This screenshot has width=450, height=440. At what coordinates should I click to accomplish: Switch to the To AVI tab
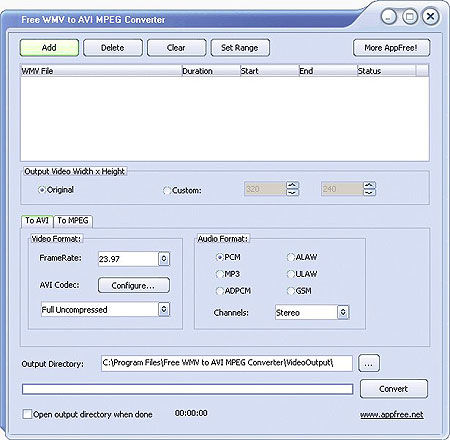click(37, 221)
